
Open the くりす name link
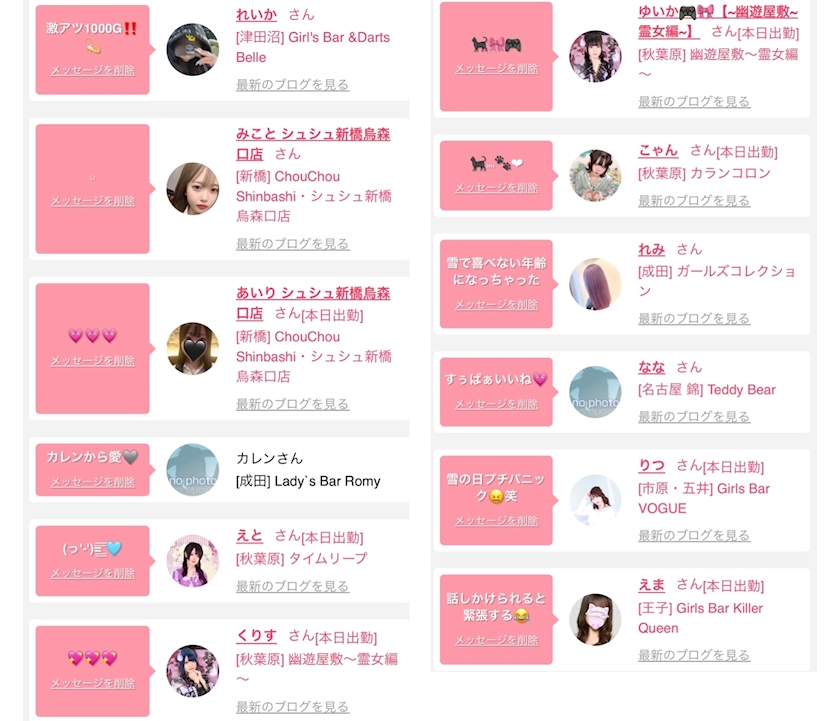[256, 636]
